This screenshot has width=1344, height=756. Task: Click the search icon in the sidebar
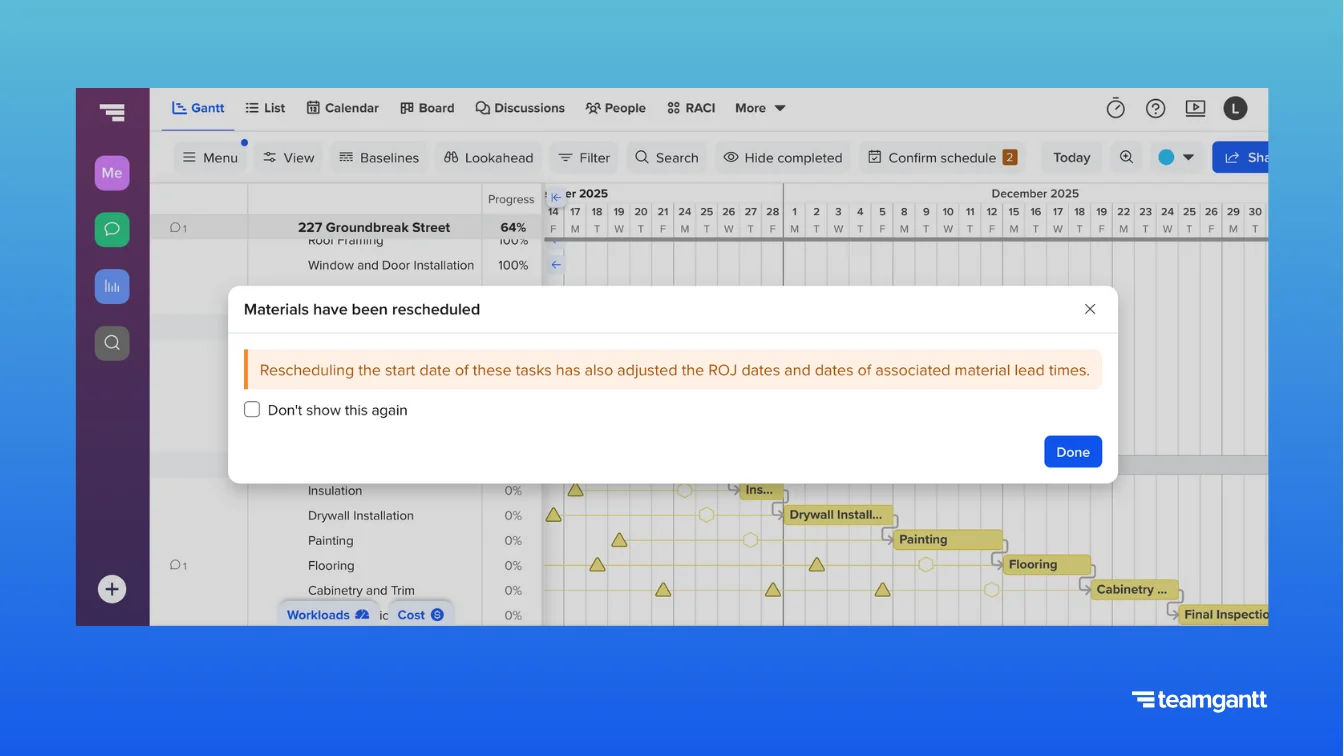point(112,343)
